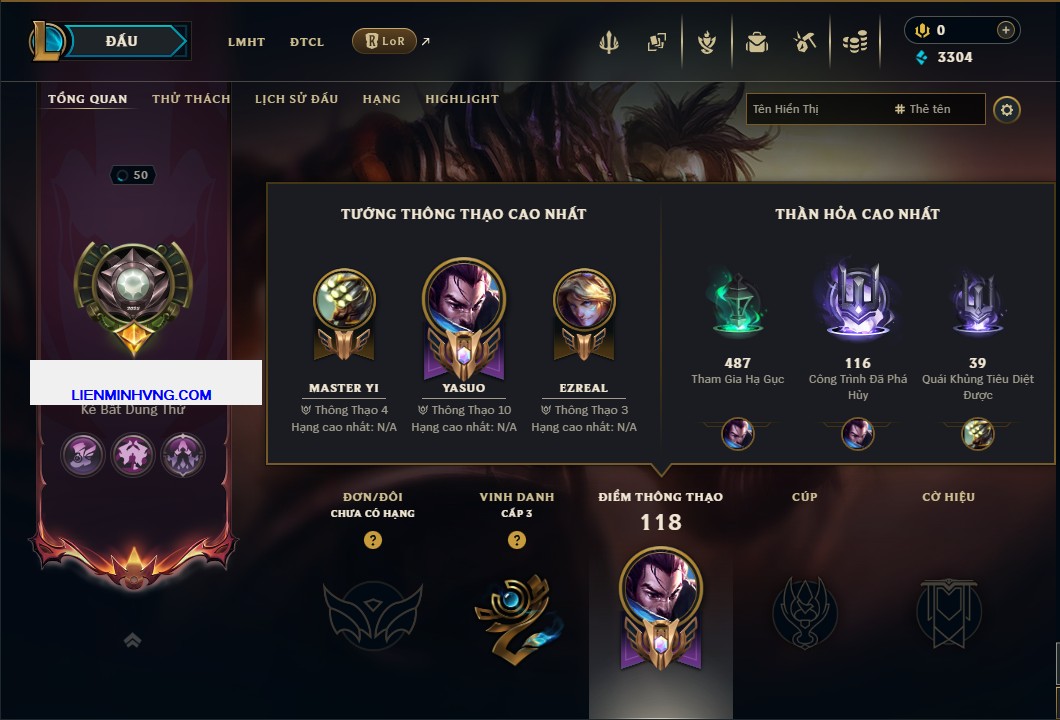Open the Store coins icon
The width and height of the screenshot is (1060, 720).
855,42
